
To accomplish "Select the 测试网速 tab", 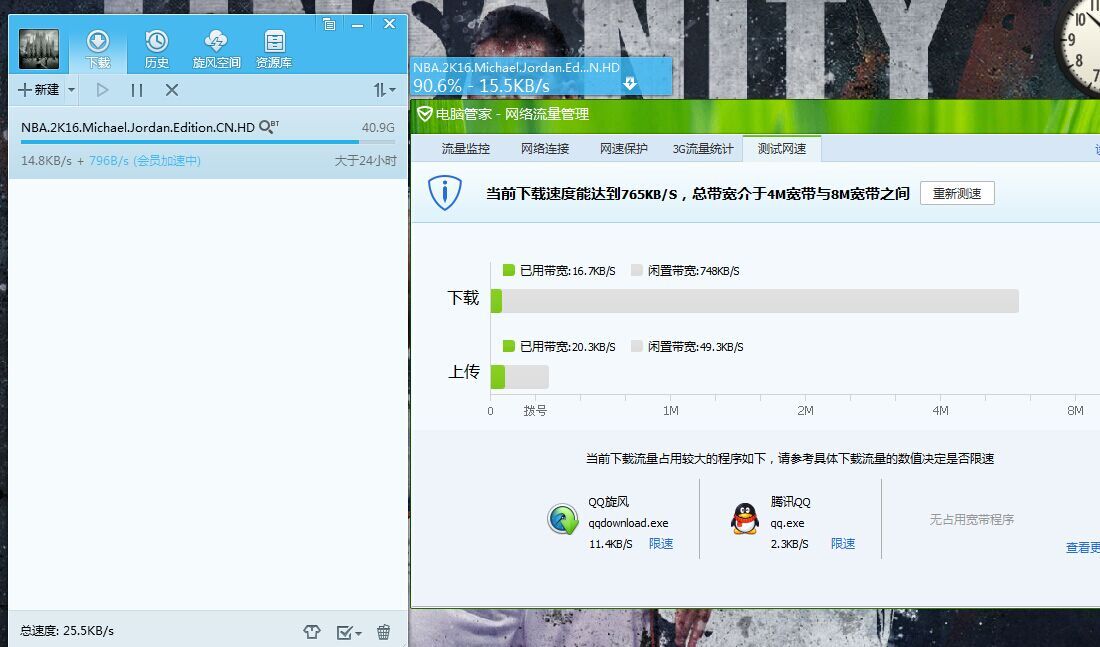I will click(x=782, y=149).
